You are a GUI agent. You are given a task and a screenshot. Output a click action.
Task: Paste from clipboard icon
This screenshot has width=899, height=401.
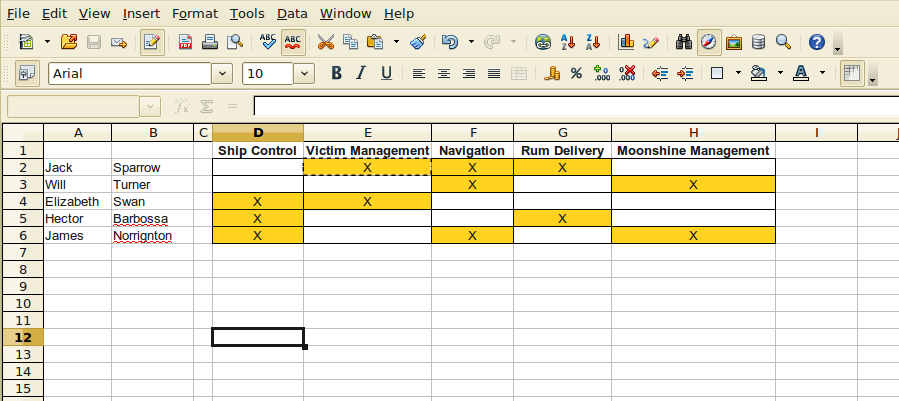coord(375,42)
